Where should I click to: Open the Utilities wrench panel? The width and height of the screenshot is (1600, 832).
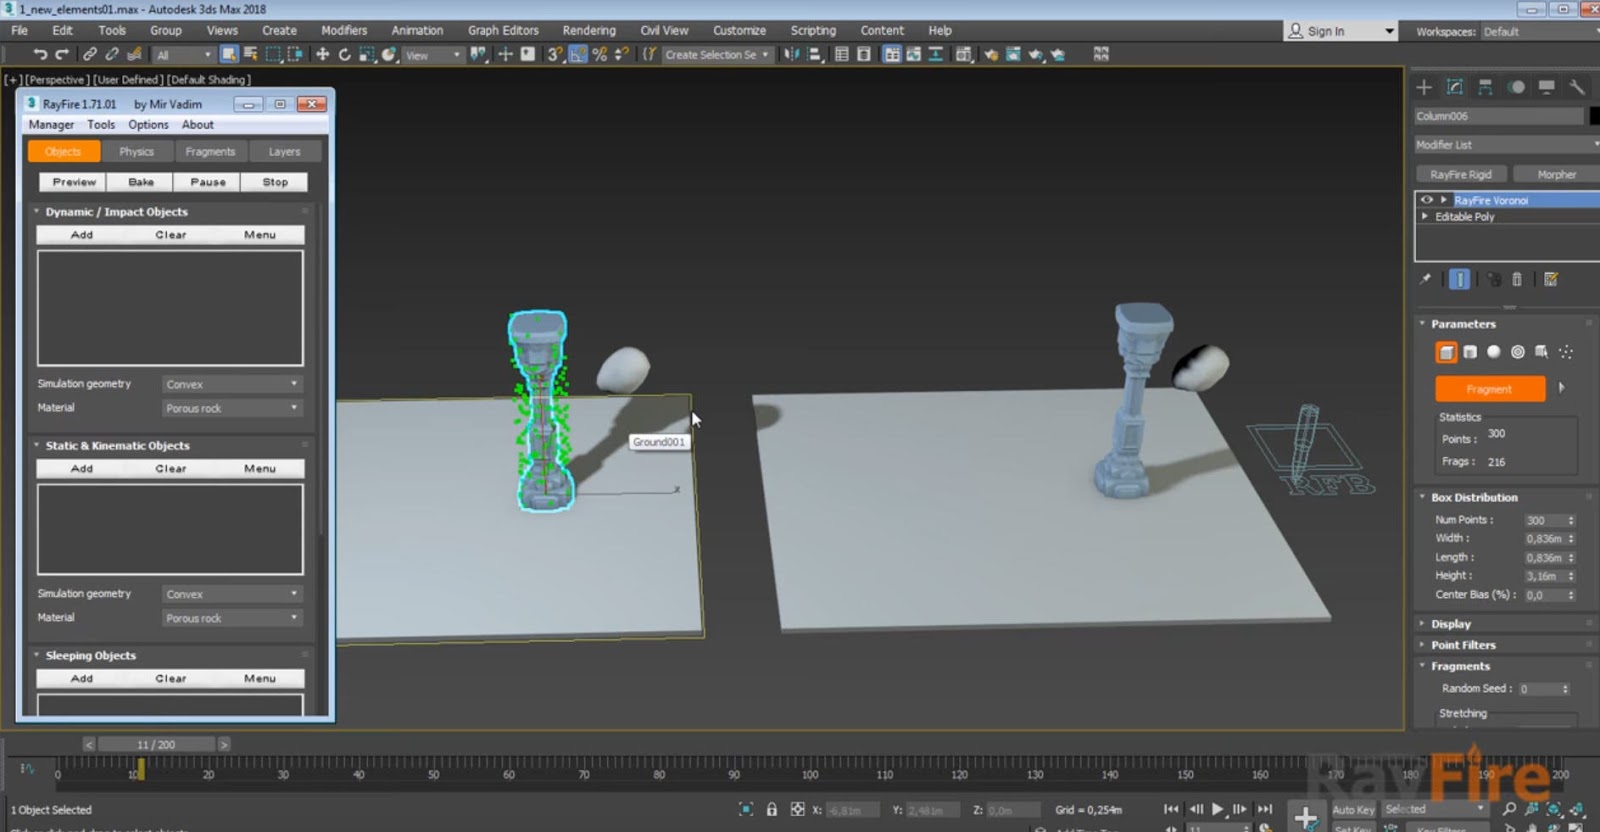(1577, 88)
